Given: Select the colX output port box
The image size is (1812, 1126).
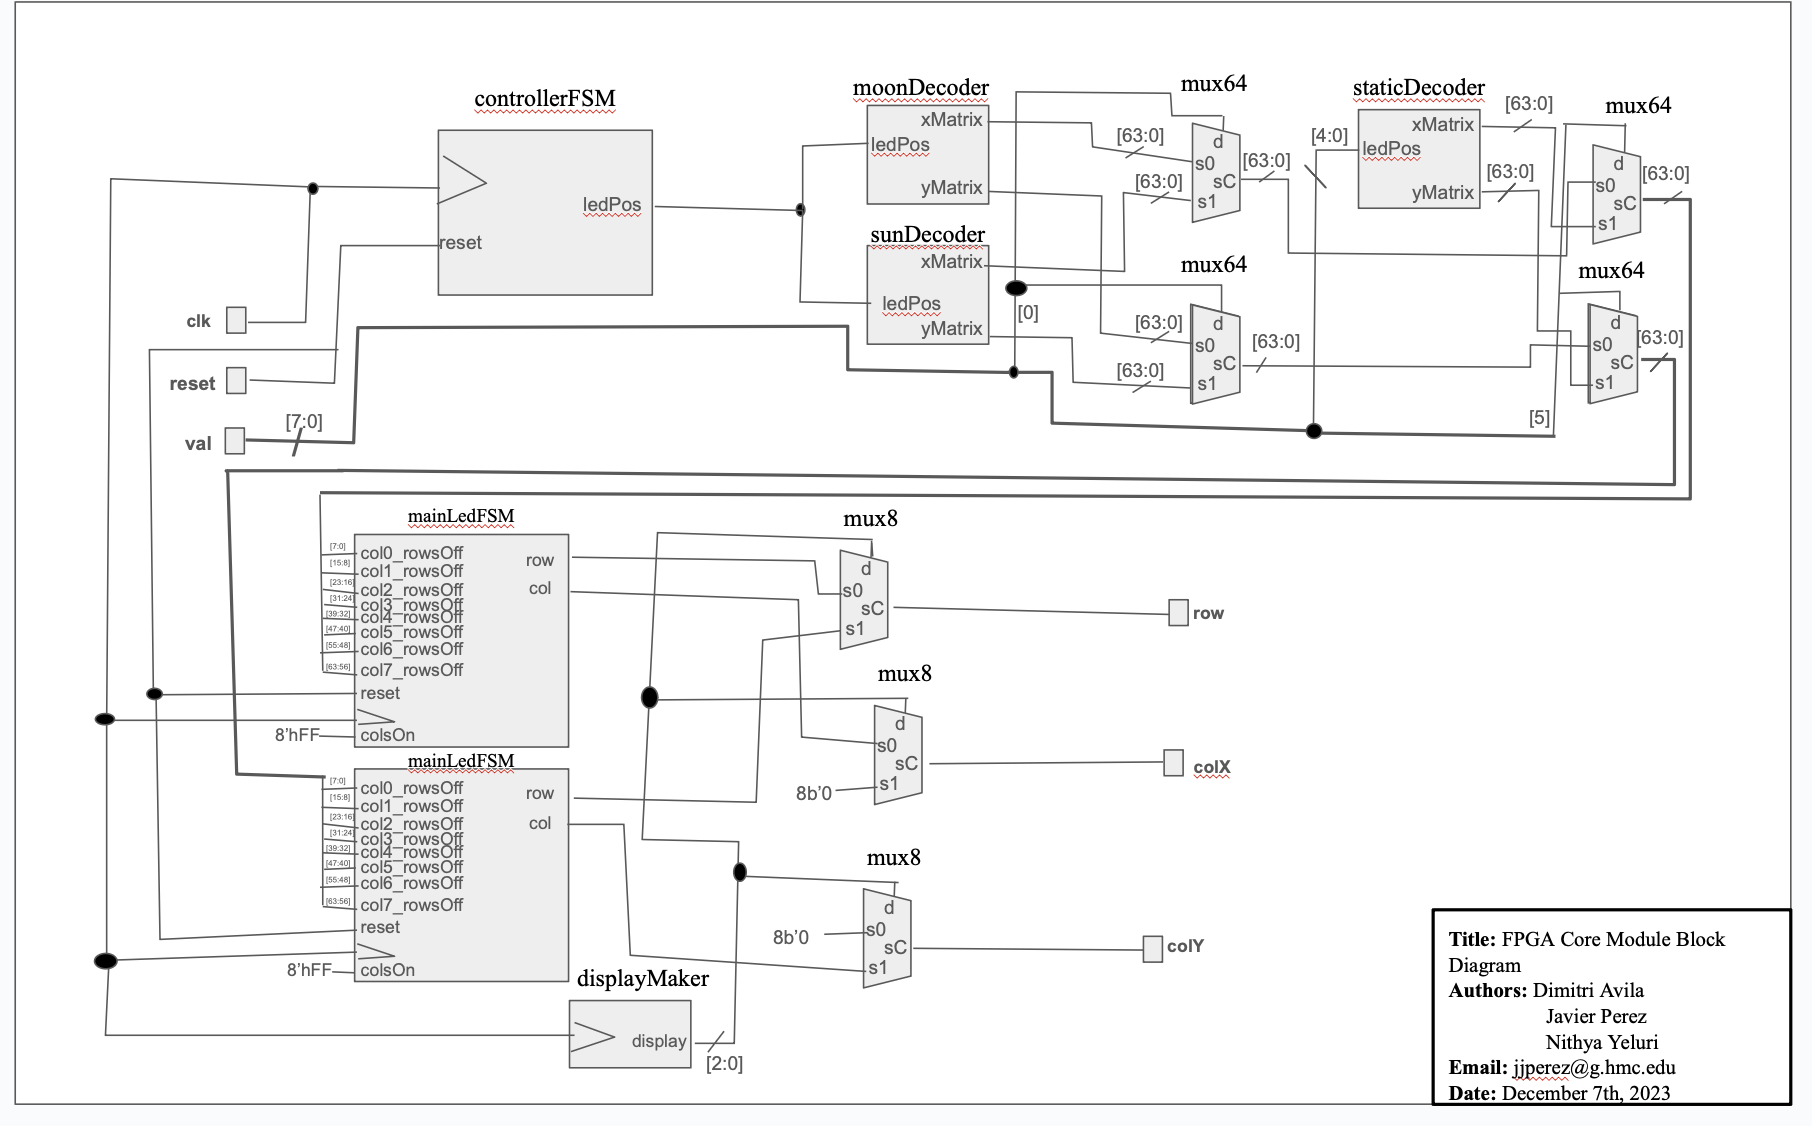Looking at the screenshot, I should (1174, 763).
